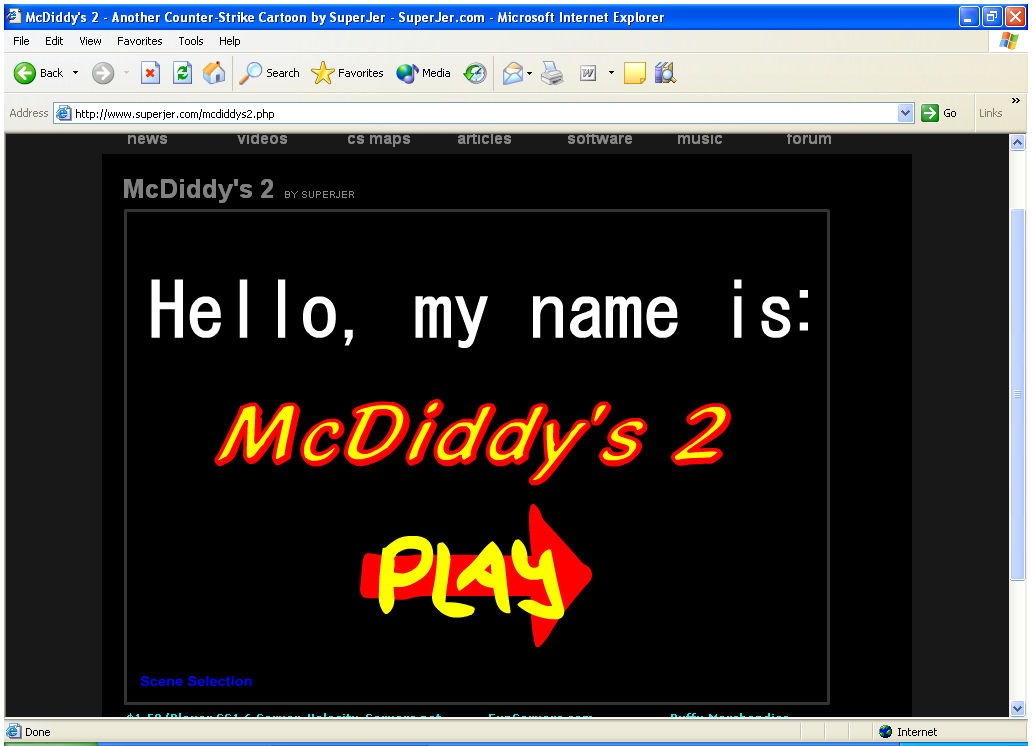Open the Print icon on the toolbar

(551, 72)
